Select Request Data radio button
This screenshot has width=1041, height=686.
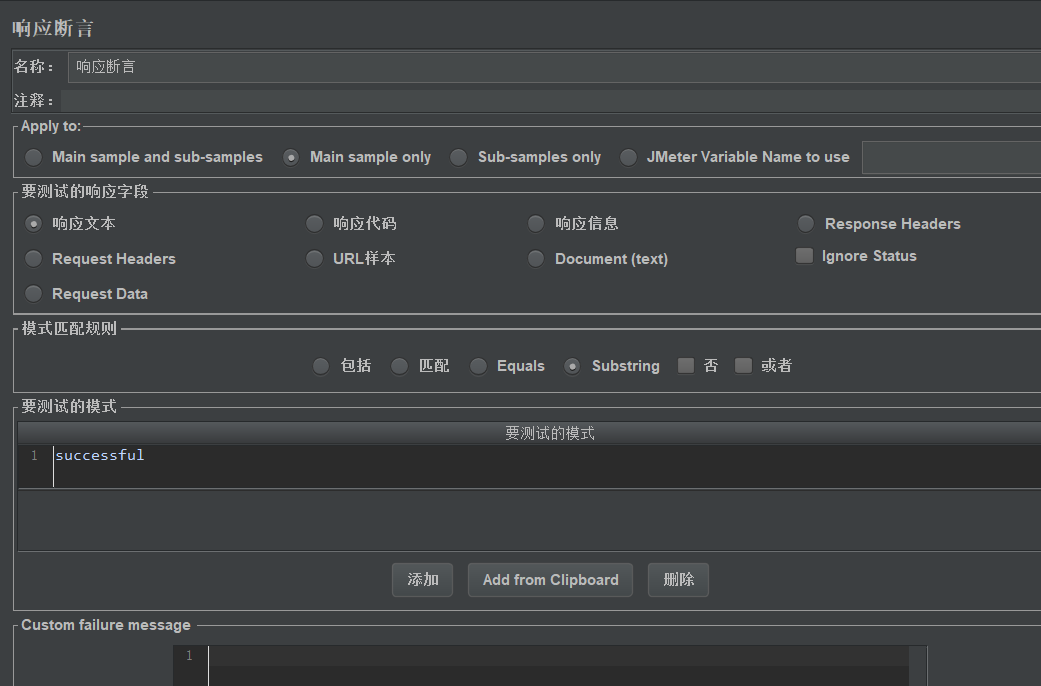click(33, 294)
